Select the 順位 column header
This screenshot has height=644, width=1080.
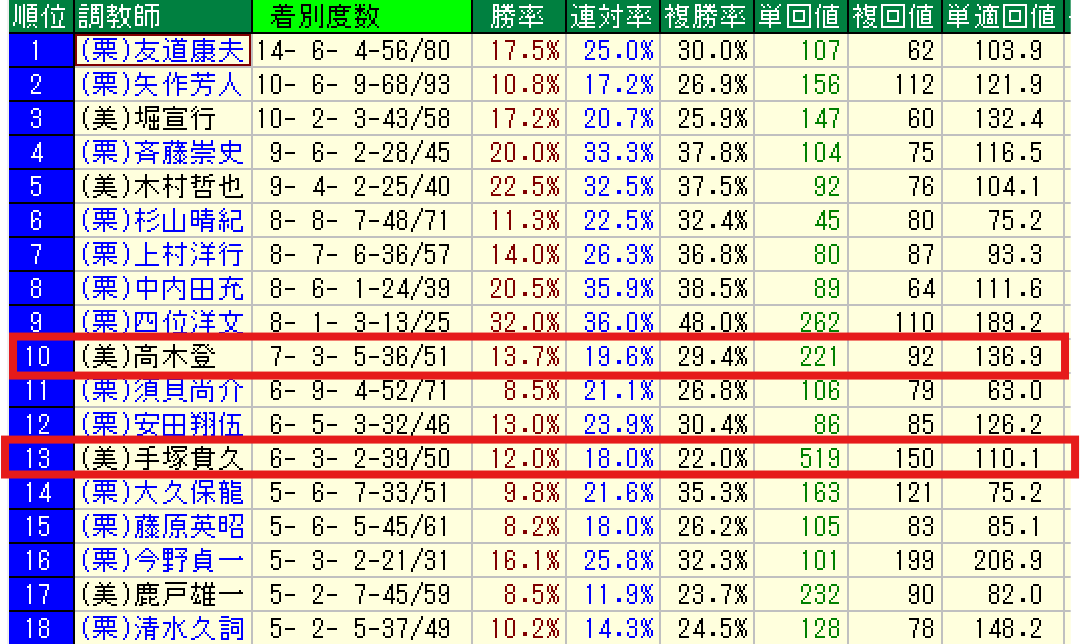pos(38,16)
